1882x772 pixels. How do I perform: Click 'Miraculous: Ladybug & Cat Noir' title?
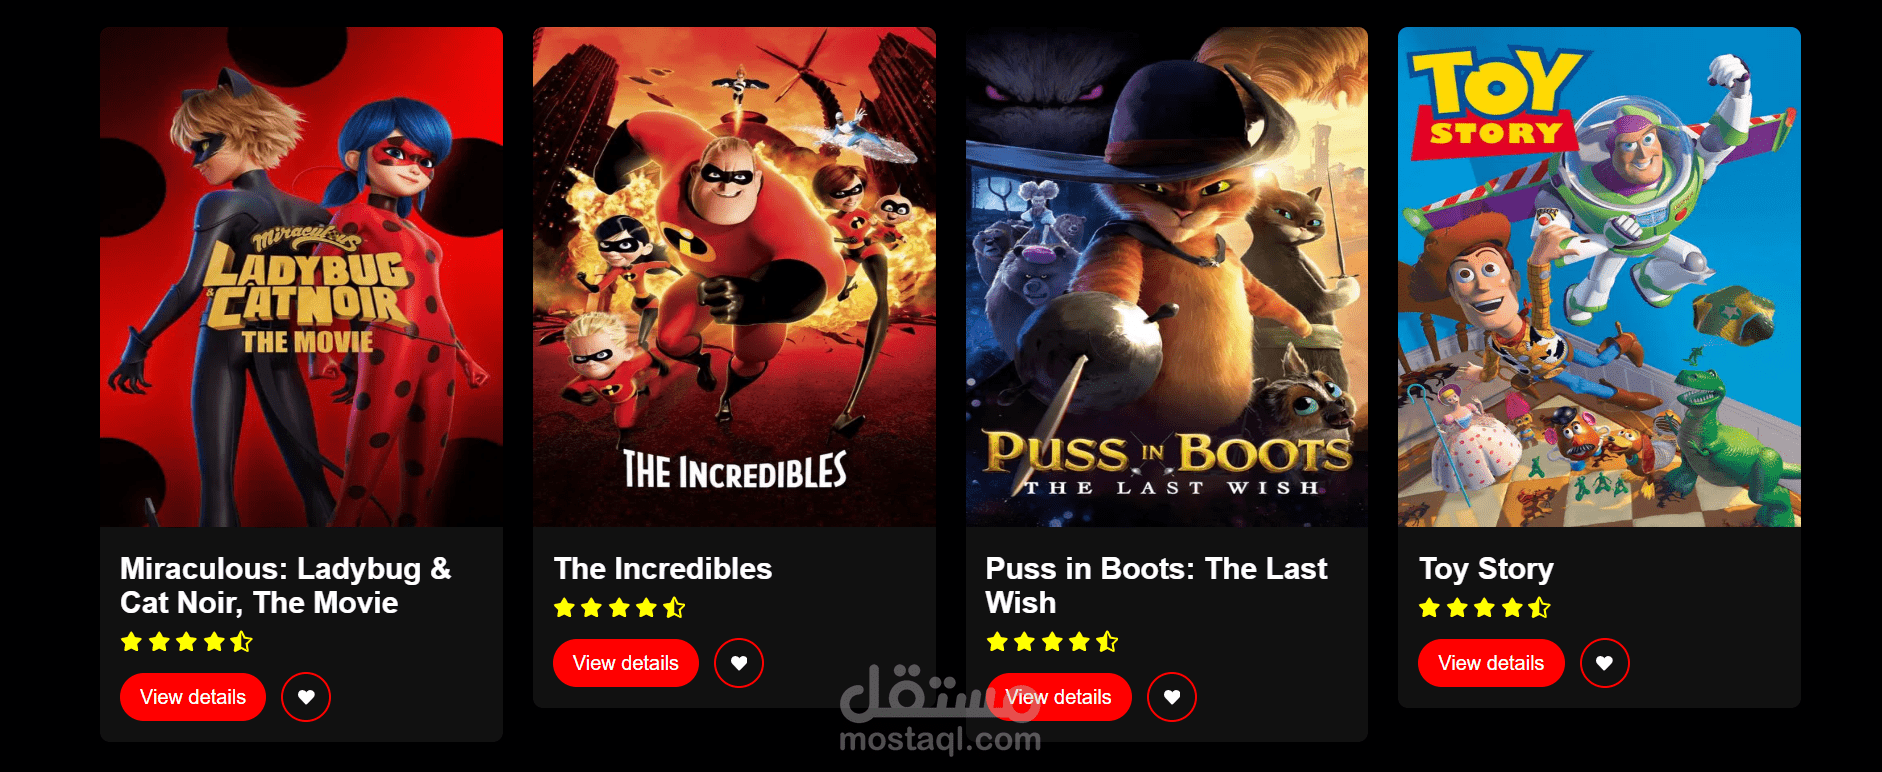coord(286,586)
